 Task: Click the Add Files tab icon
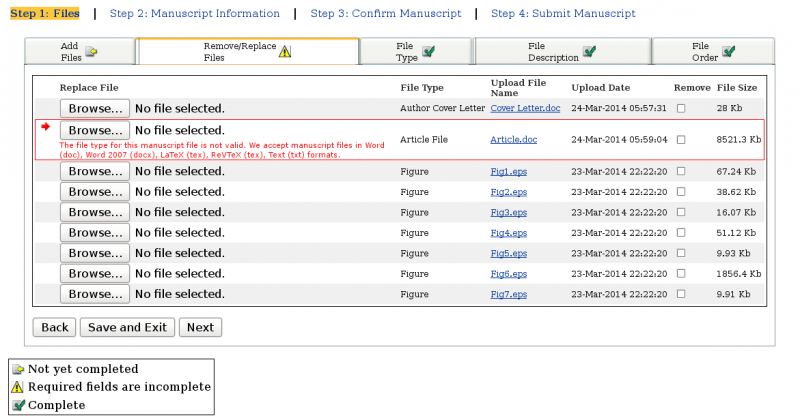(92, 52)
